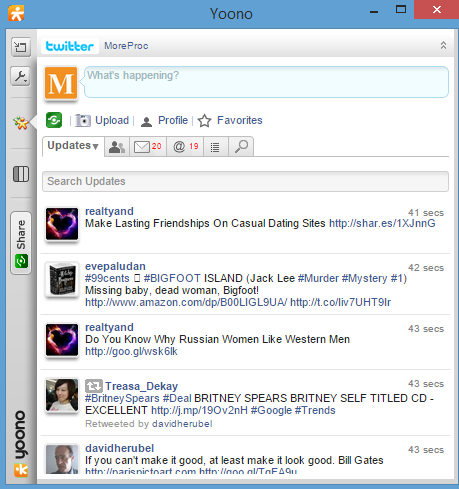The image size is (459, 489).
Task: Open the evepaludan username
Action: 115,266
